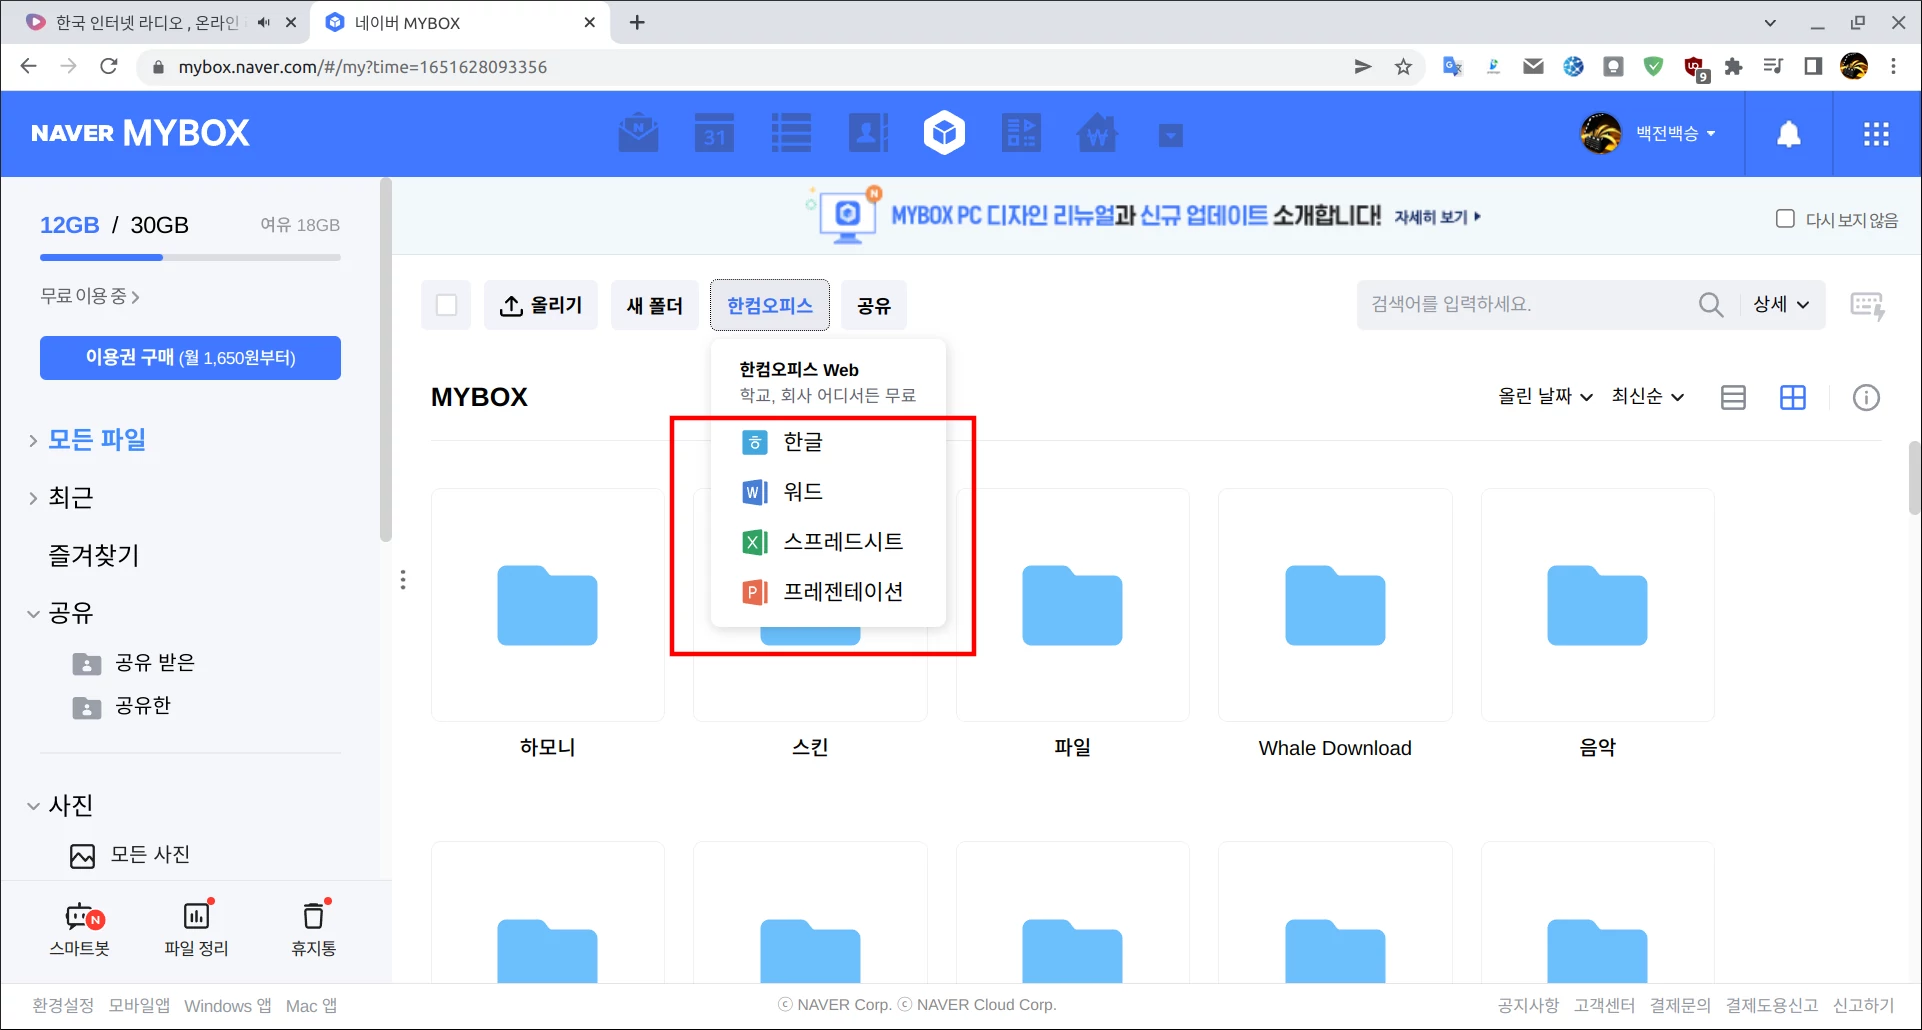Open the 휴지통 trash
1922x1030 pixels.
314,929
